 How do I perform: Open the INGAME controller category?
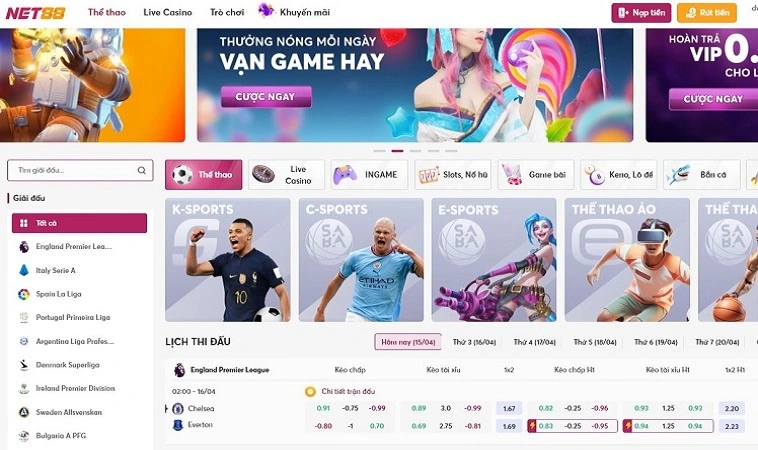point(369,174)
